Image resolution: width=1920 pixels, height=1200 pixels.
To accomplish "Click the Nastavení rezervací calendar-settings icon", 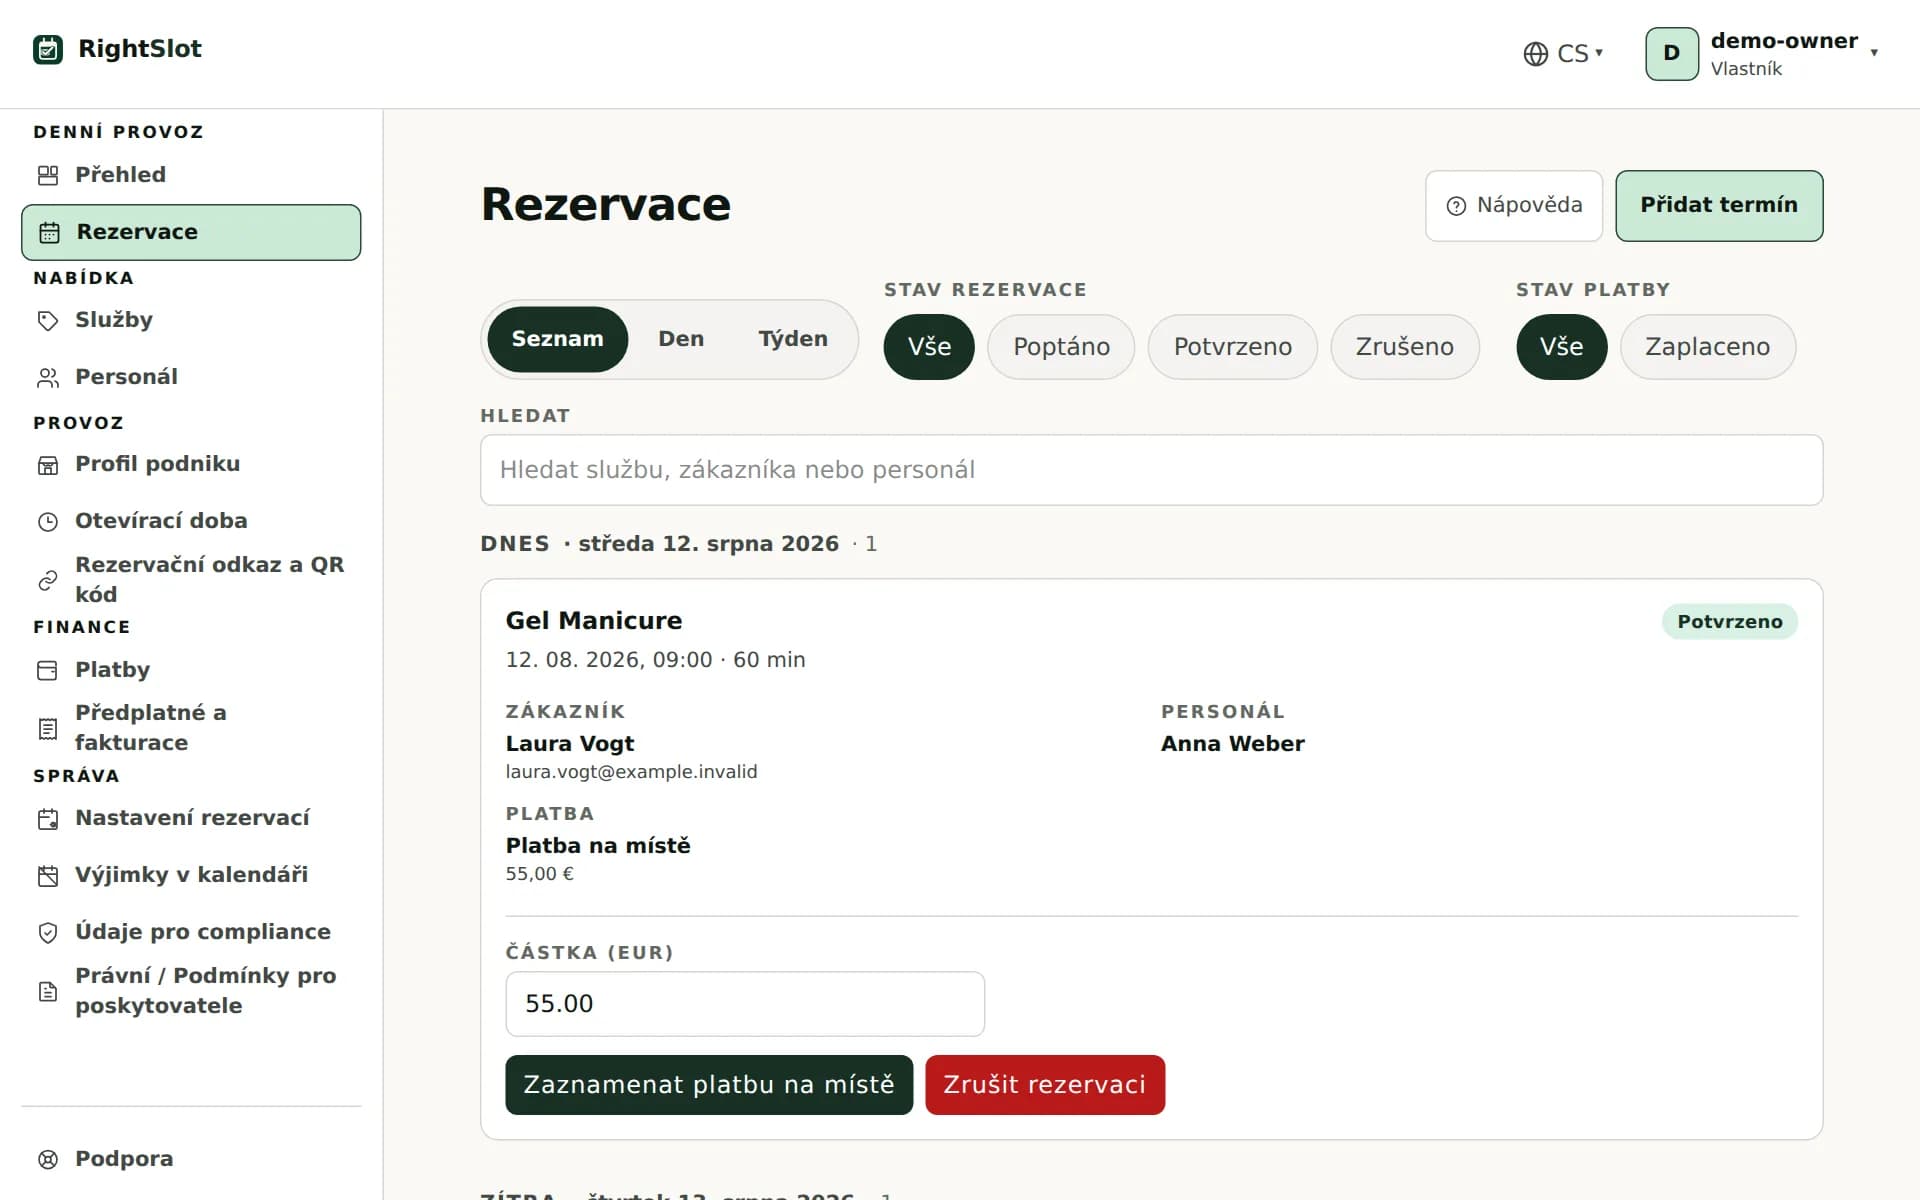I will tap(48, 819).
